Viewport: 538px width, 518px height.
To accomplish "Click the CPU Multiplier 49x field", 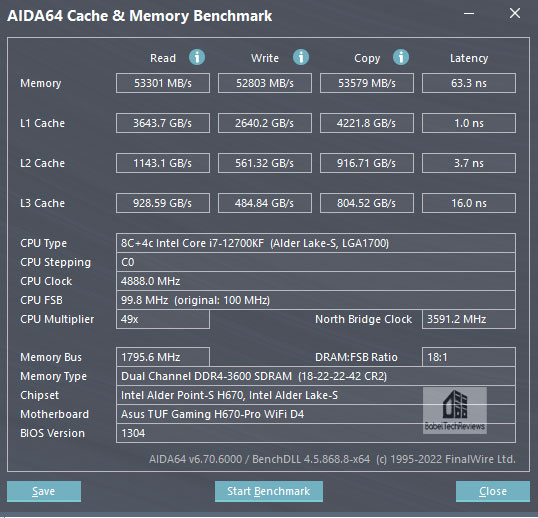I will (163, 319).
